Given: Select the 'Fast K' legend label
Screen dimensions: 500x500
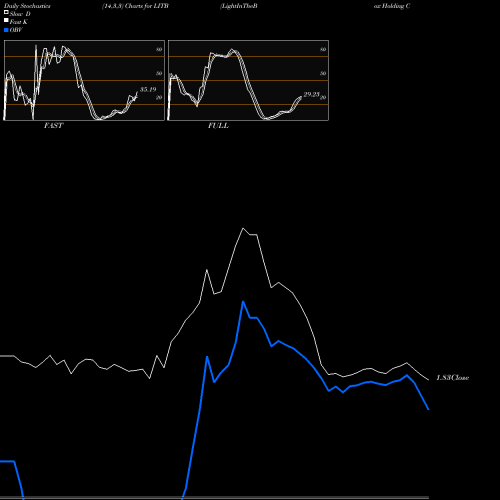Looking at the screenshot, I should (19, 22).
